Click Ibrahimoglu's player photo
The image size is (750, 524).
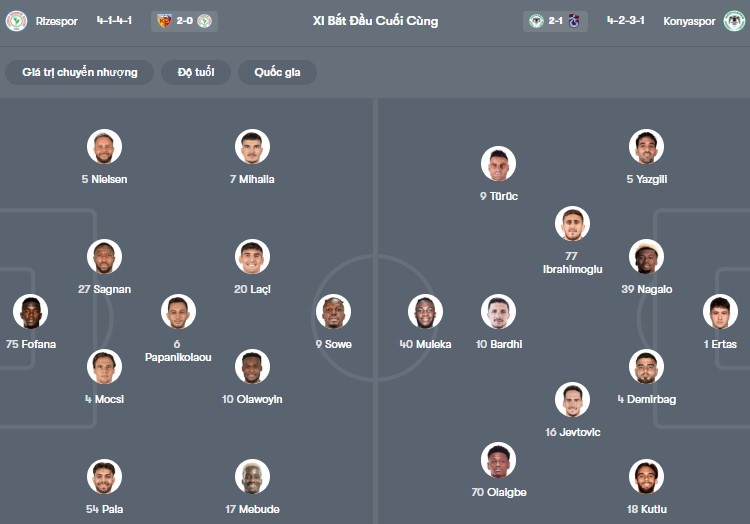coord(572,224)
